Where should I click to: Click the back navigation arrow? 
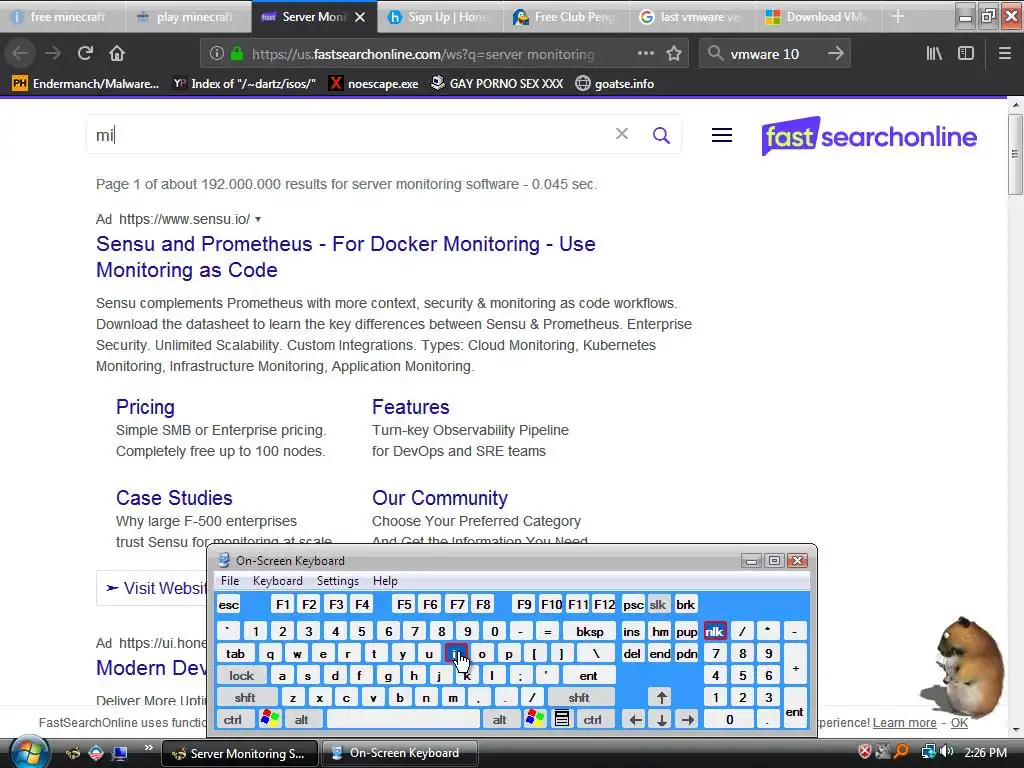(x=21, y=54)
